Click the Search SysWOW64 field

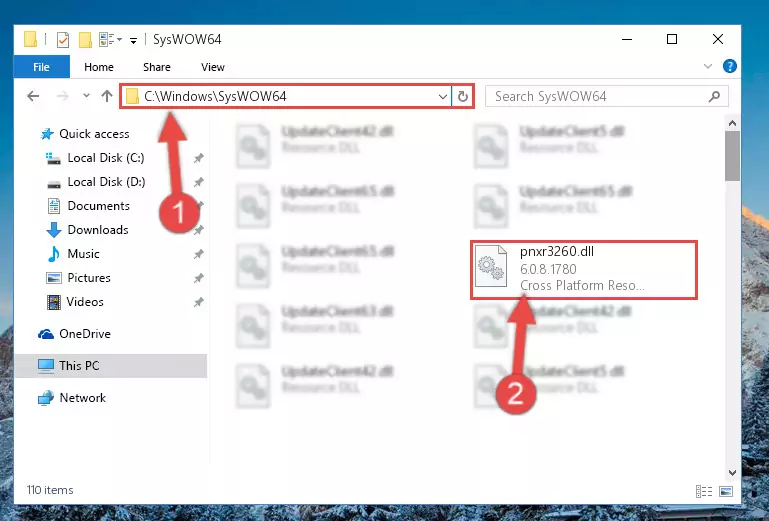coord(607,96)
